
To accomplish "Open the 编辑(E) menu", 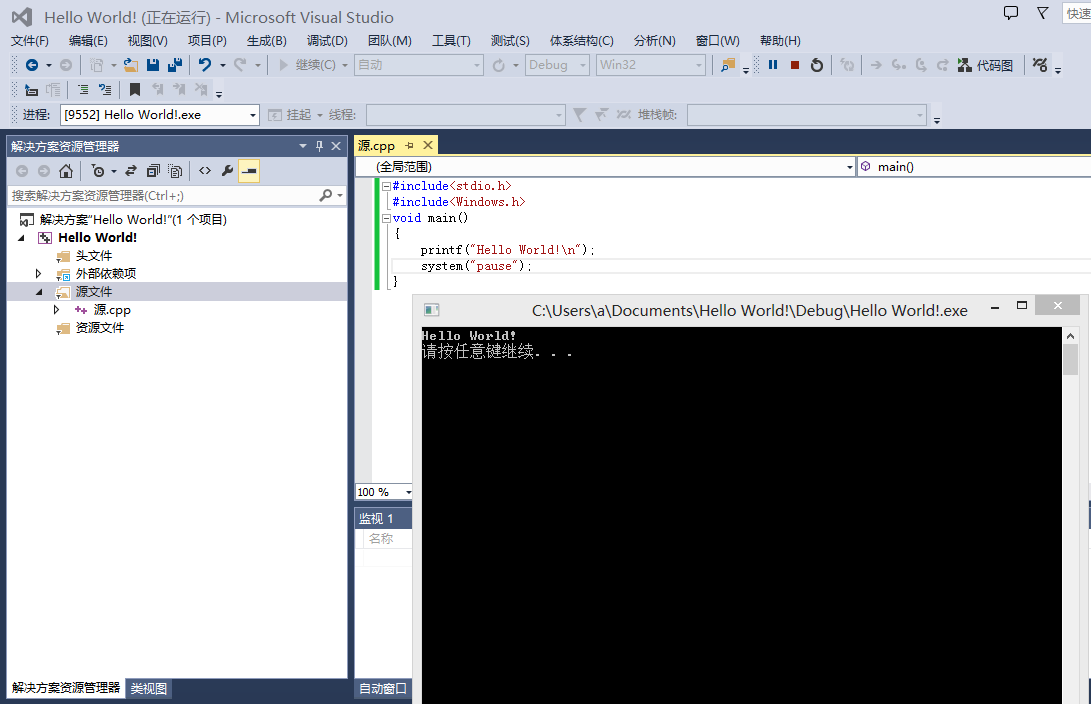I will 88,41.
